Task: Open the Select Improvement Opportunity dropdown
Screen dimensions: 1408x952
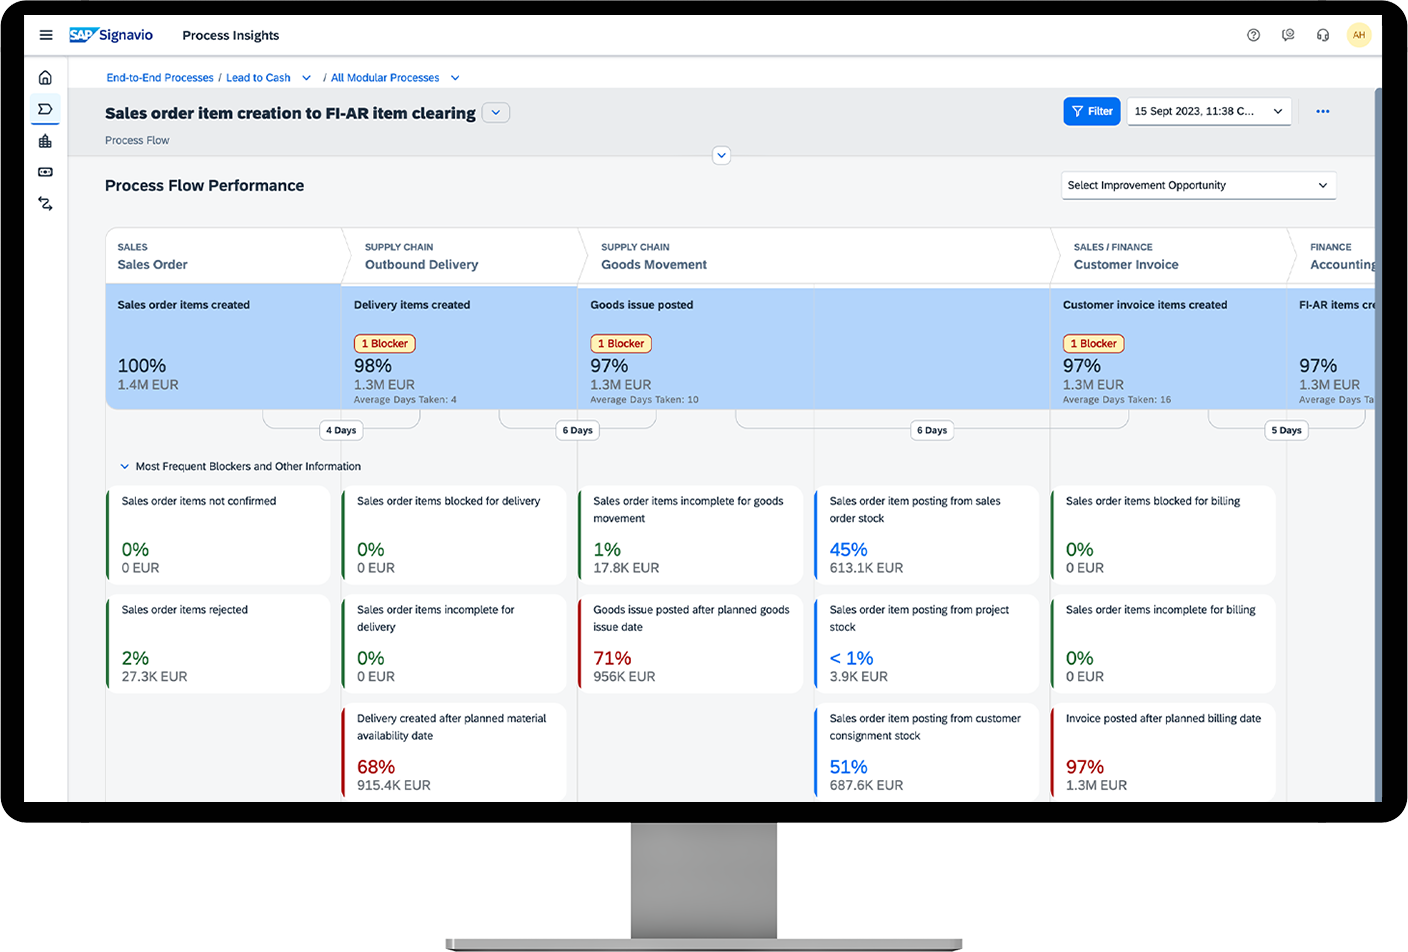Action: click(x=1197, y=185)
